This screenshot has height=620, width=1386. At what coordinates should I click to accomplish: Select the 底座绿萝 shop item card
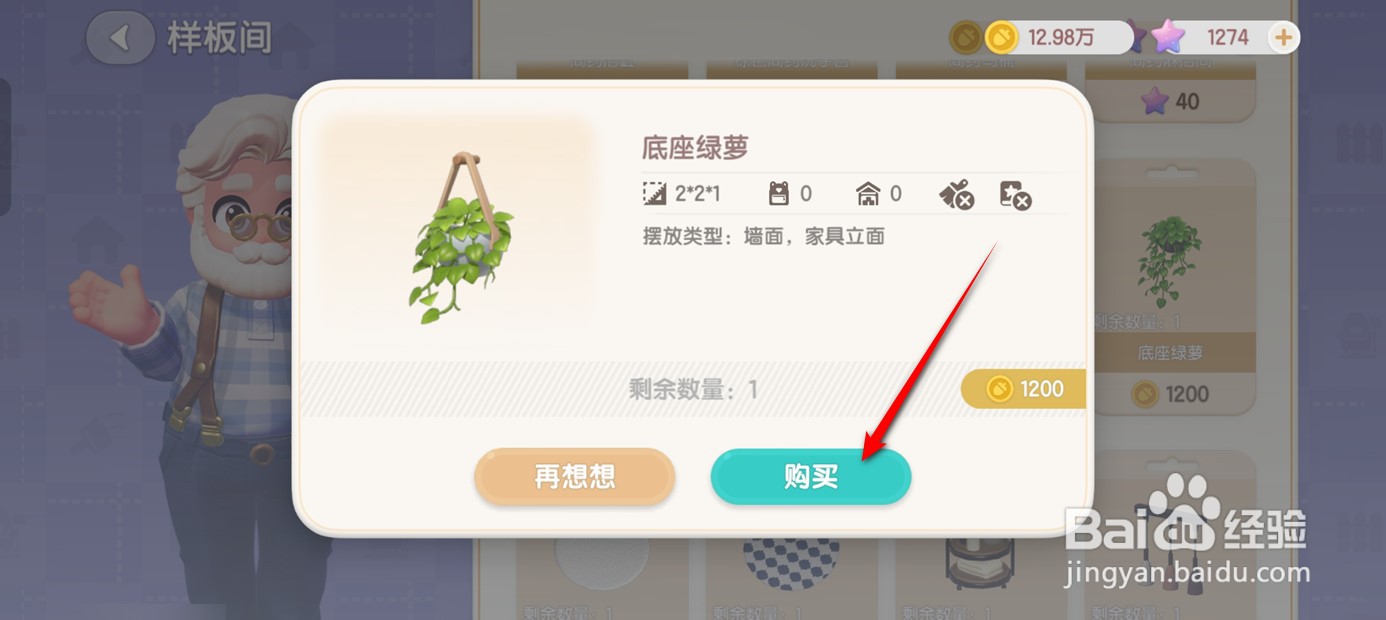pyautogui.click(x=1169, y=287)
